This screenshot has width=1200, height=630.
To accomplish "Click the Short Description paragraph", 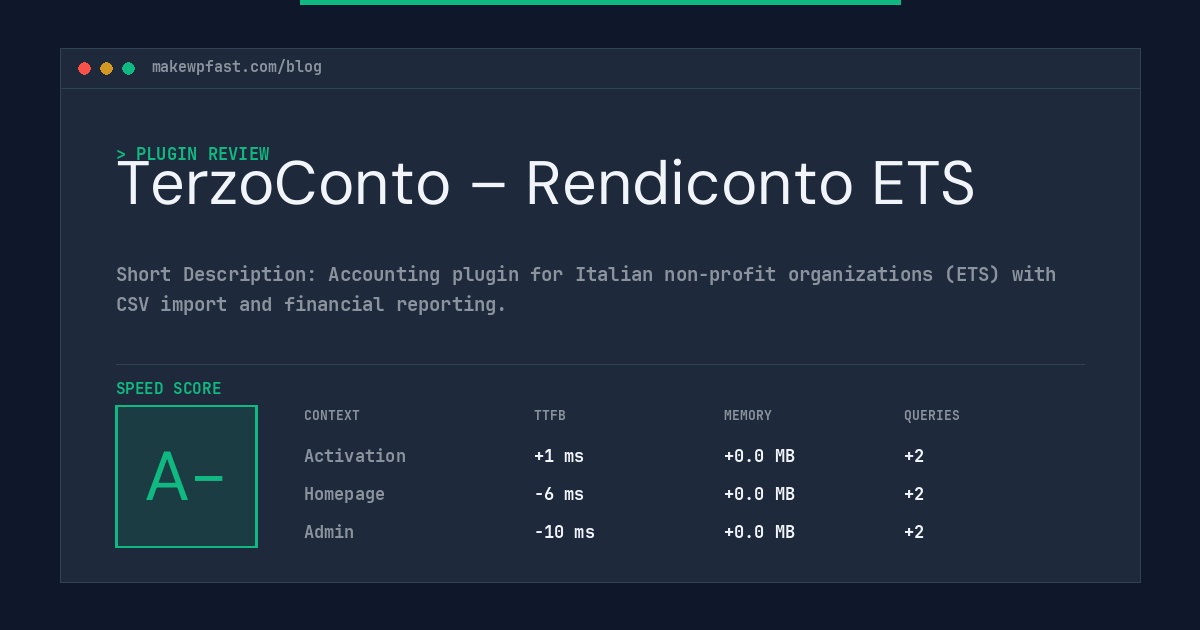I will pyautogui.click(x=586, y=289).
